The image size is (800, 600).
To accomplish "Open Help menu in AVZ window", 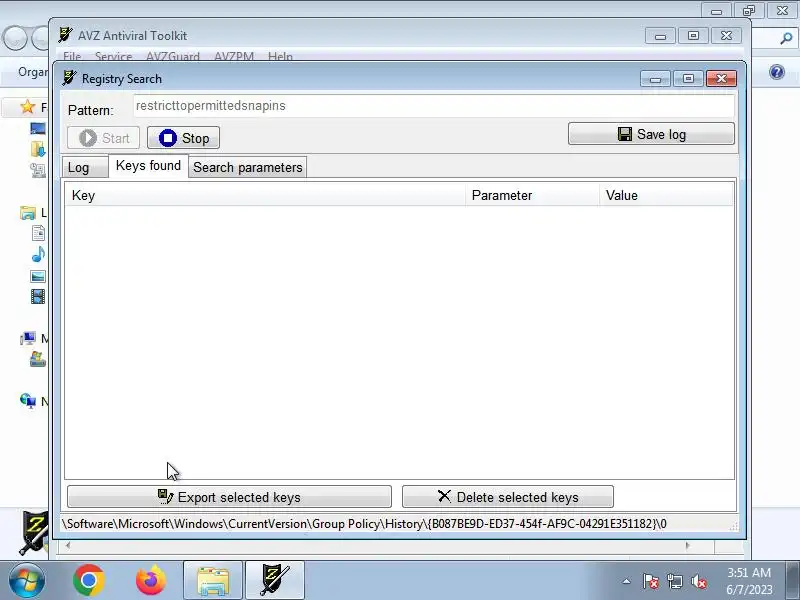I will pyautogui.click(x=280, y=56).
